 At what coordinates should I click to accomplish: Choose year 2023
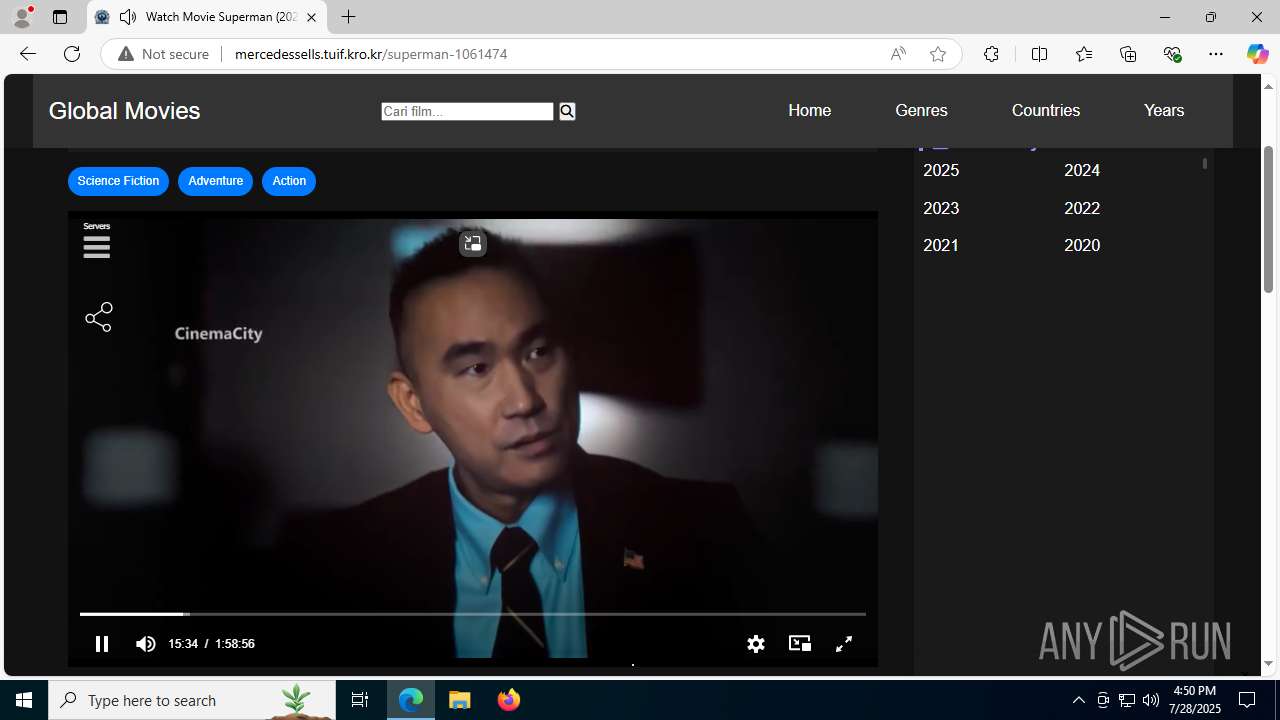[x=941, y=208]
